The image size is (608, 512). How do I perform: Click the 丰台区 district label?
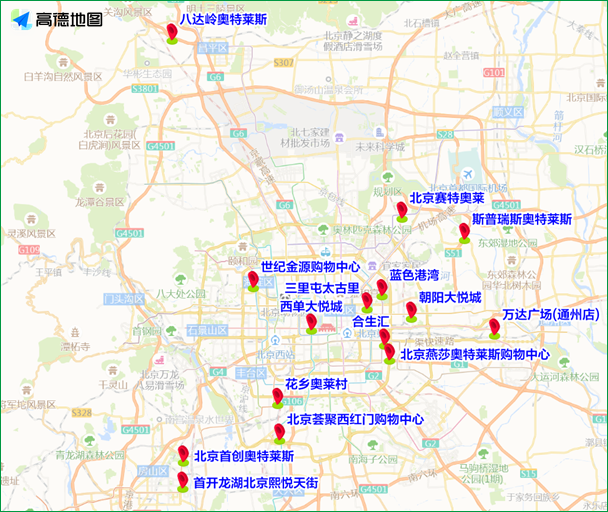click(251, 373)
